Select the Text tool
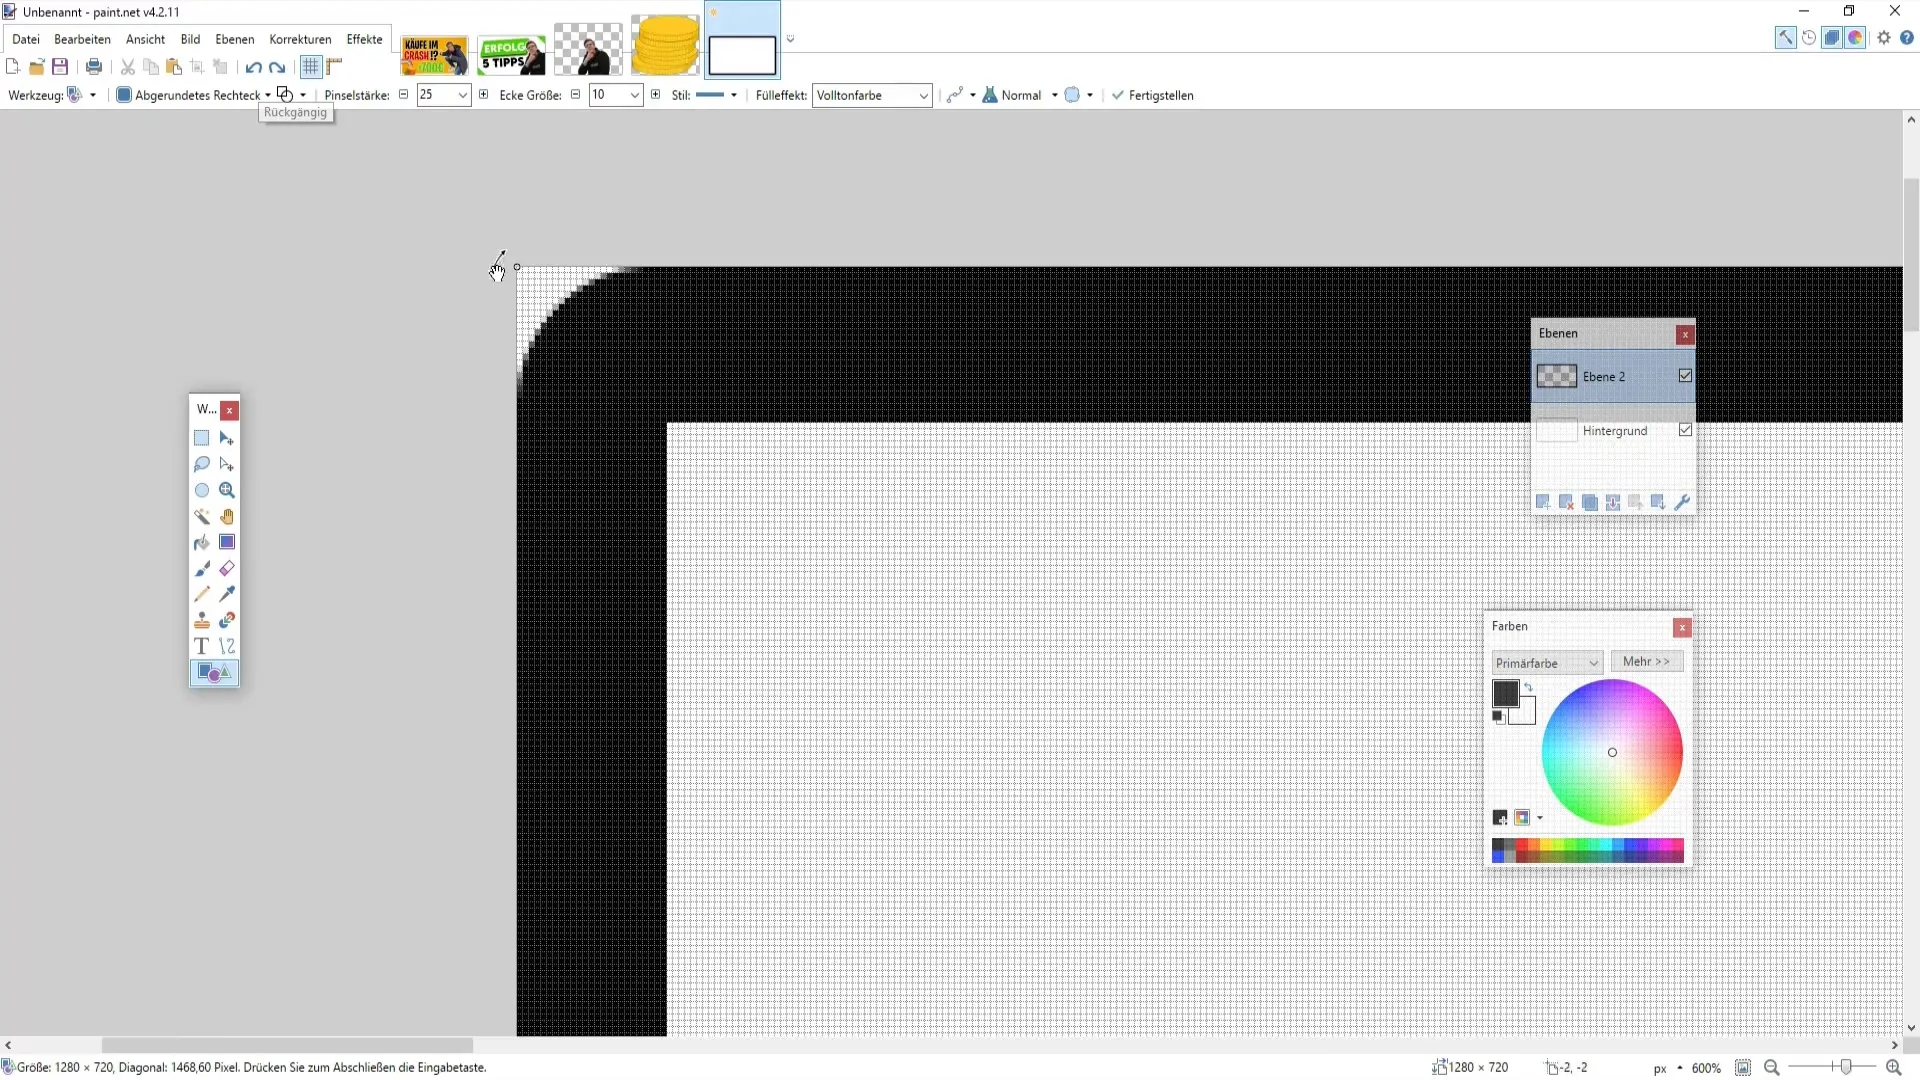 (201, 646)
